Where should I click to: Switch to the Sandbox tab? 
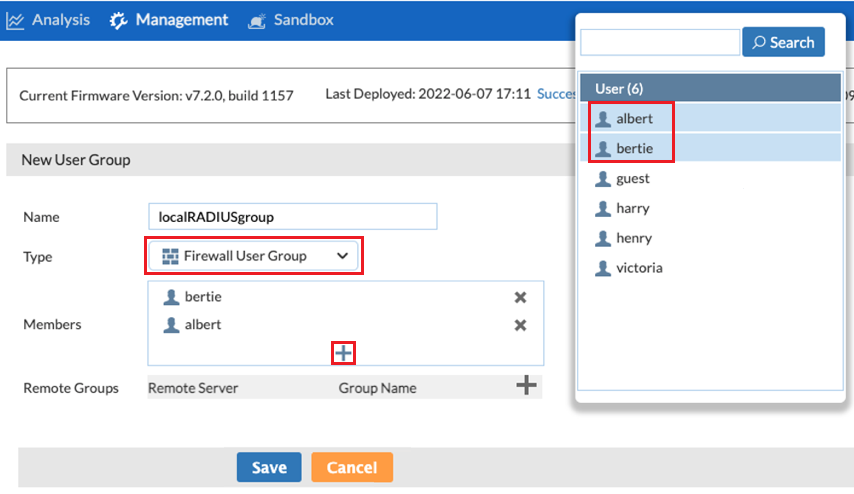pyautogui.click(x=302, y=20)
